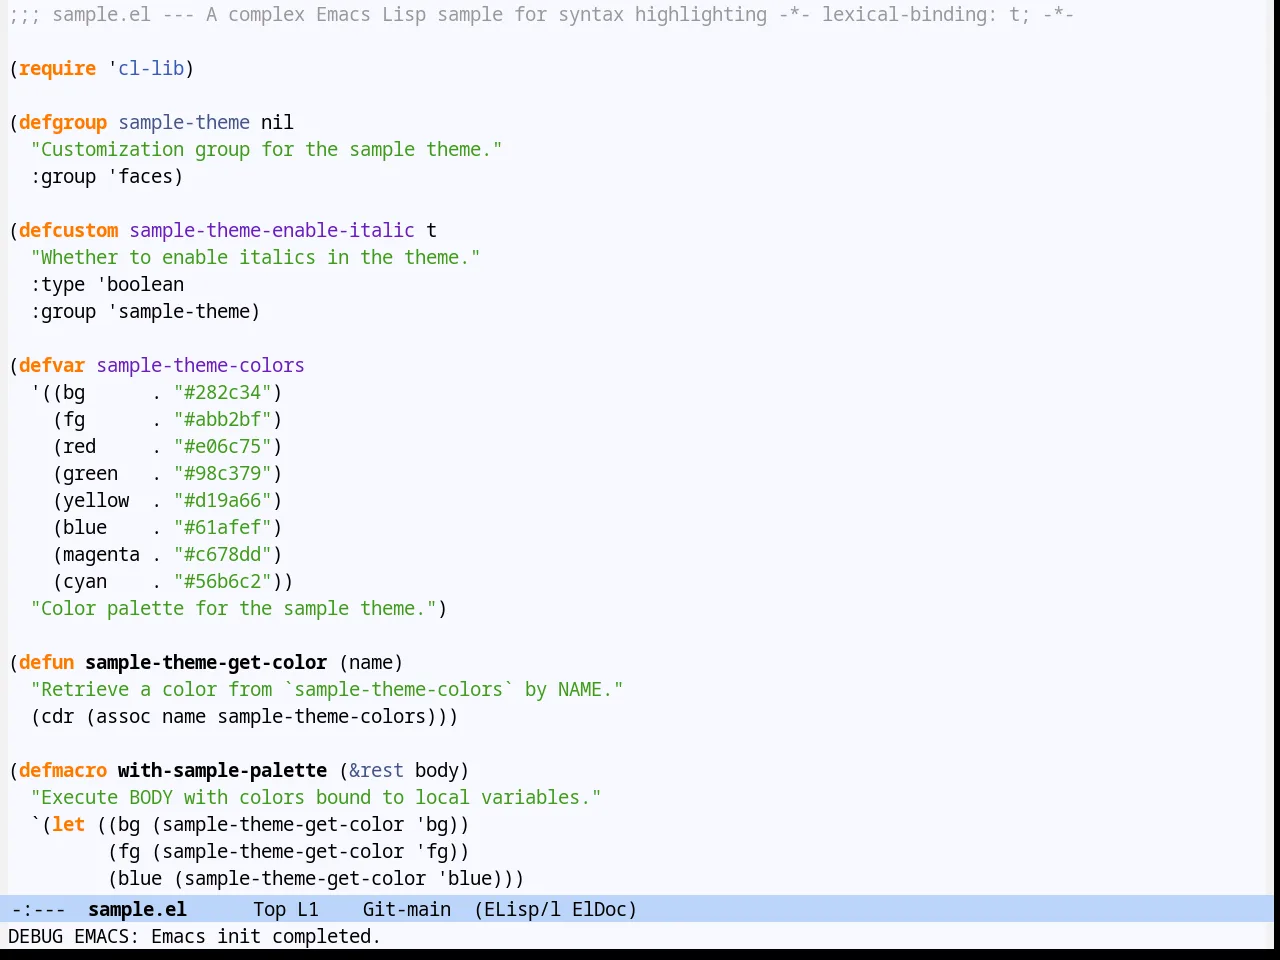This screenshot has width=1280, height=960.
Task: Click sample-theme-get-color function name in defun
Action: coord(206,662)
